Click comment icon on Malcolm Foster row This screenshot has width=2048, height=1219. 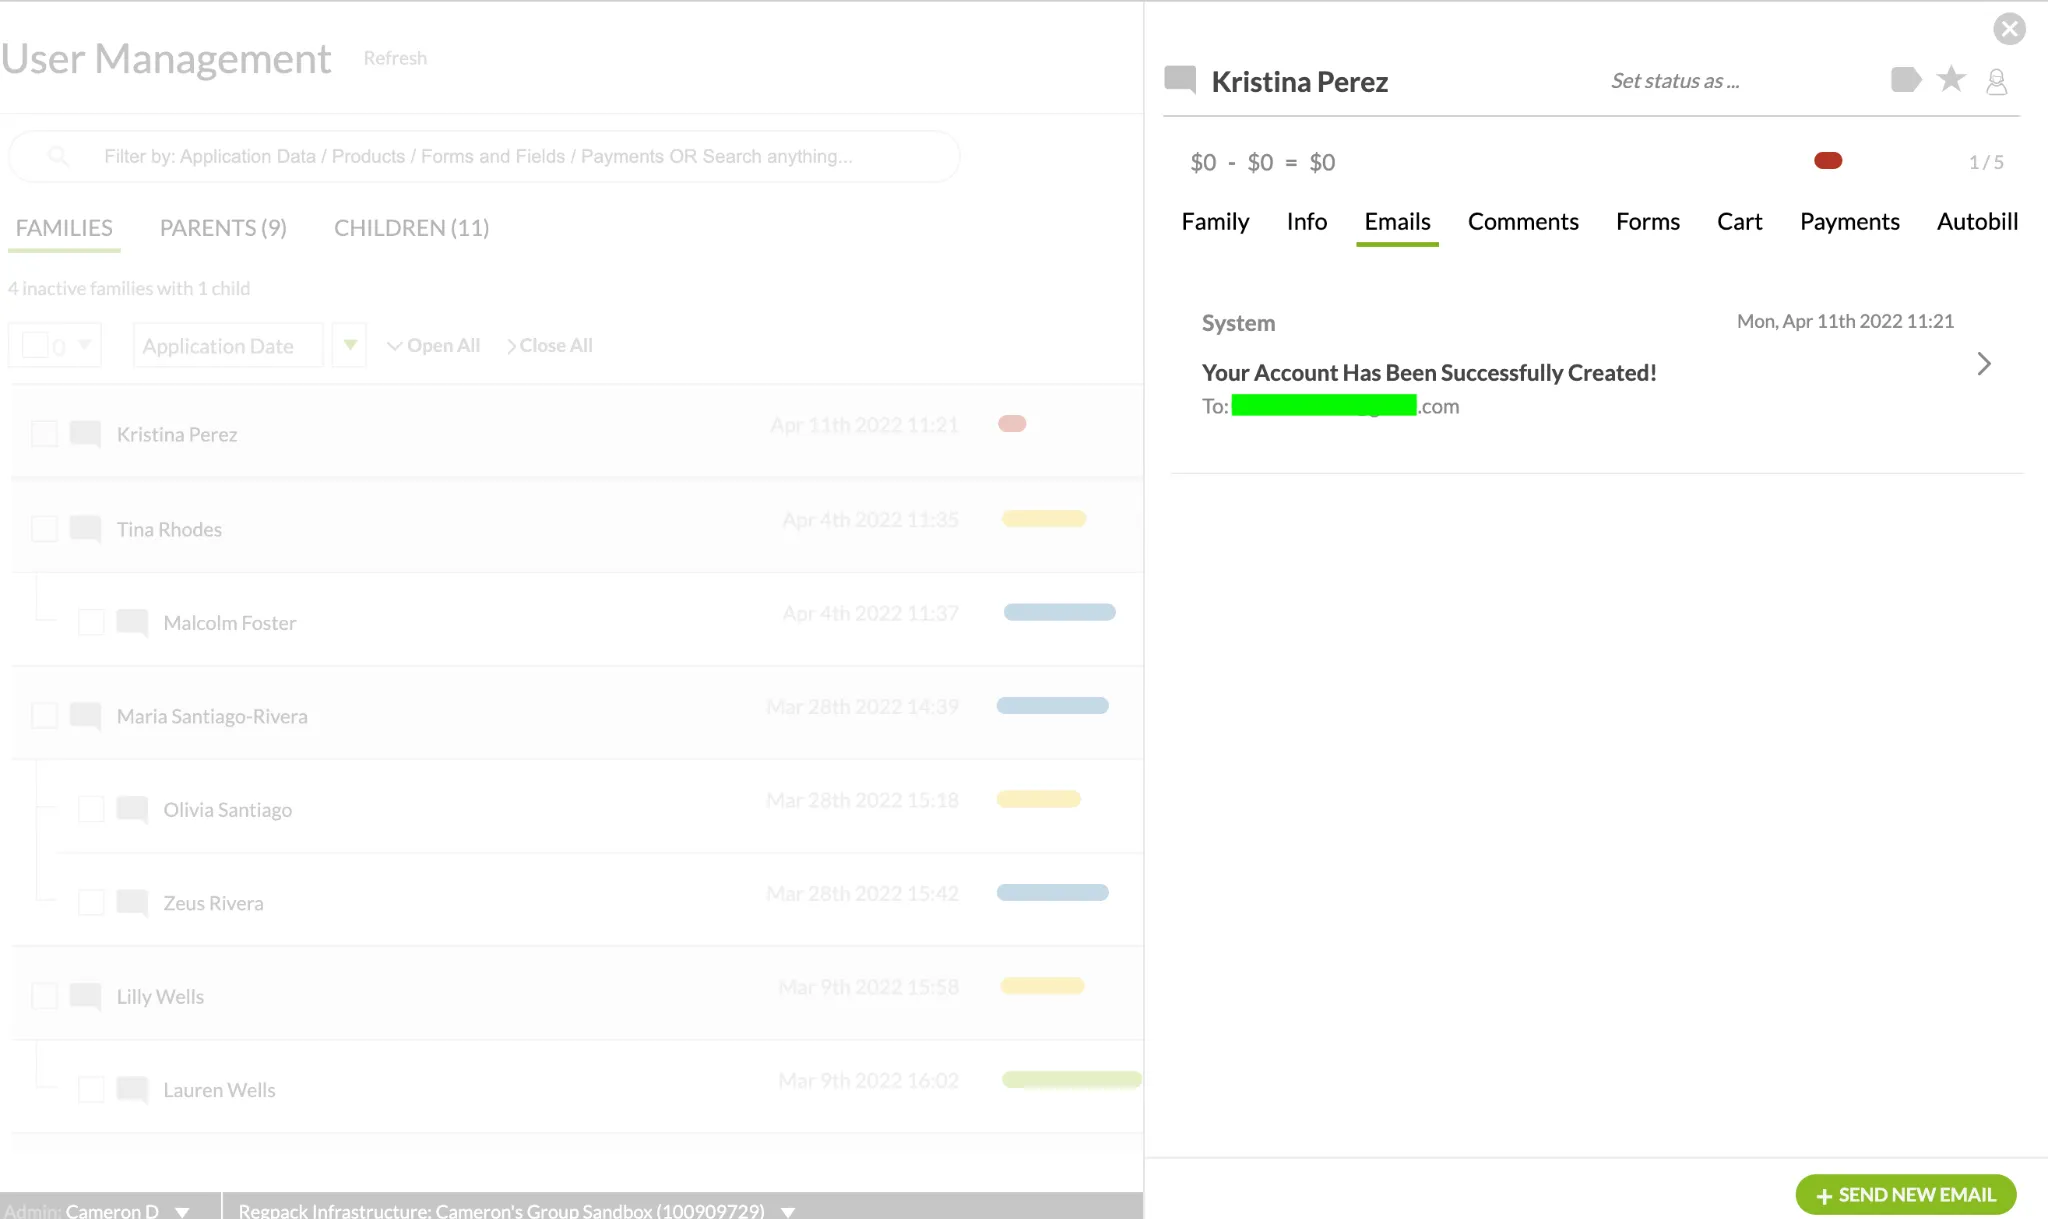(132, 622)
